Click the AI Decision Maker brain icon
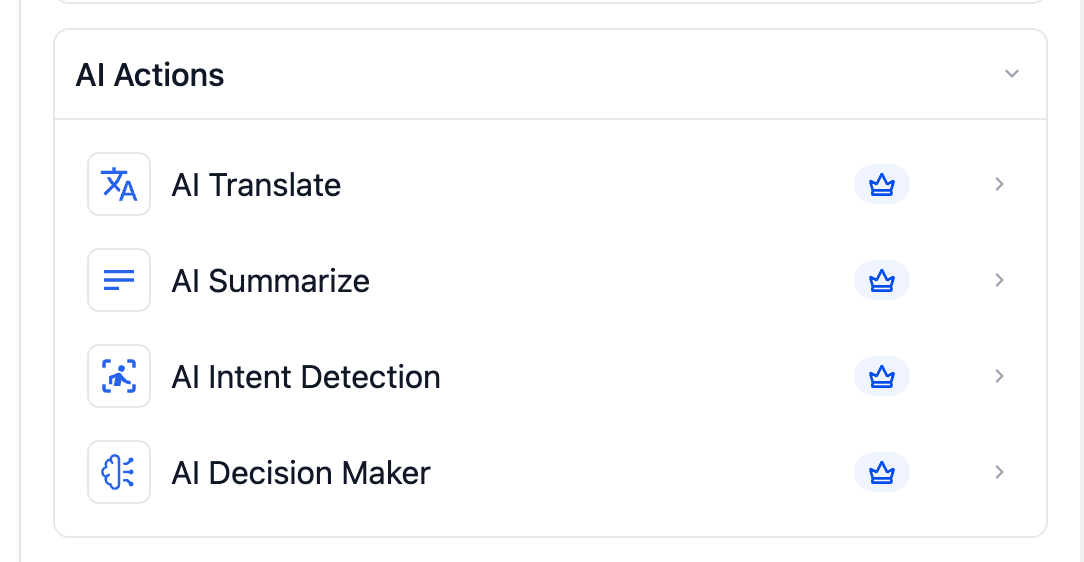The width and height of the screenshot is (1084, 562). 119,472
